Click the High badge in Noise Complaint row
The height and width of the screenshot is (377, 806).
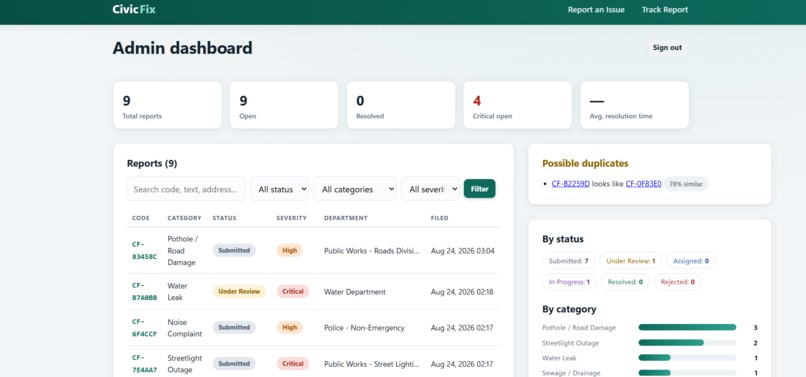289,328
